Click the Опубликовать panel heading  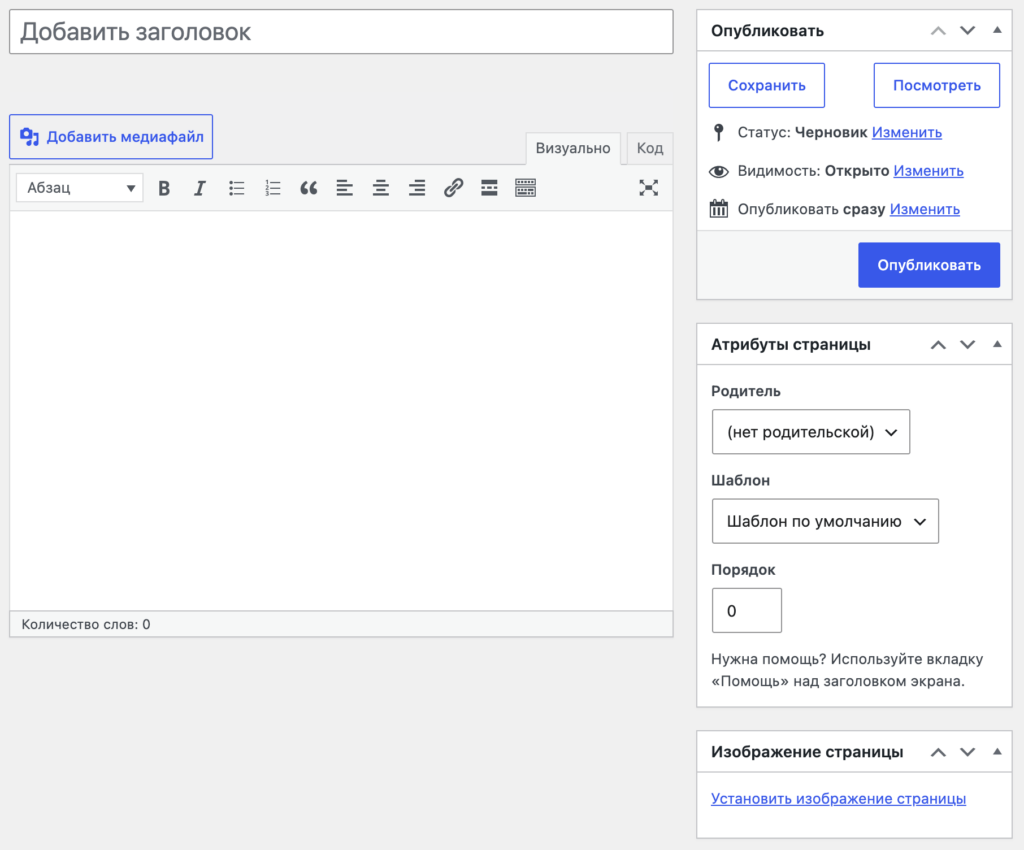(x=767, y=31)
